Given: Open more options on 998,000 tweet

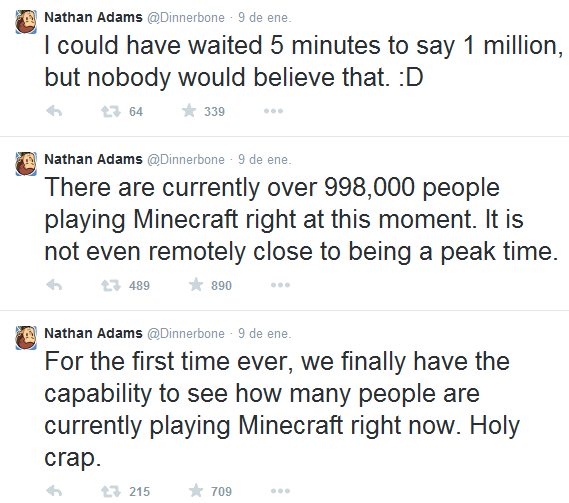Looking at the screenshot, I should click(x=281, y=285).
